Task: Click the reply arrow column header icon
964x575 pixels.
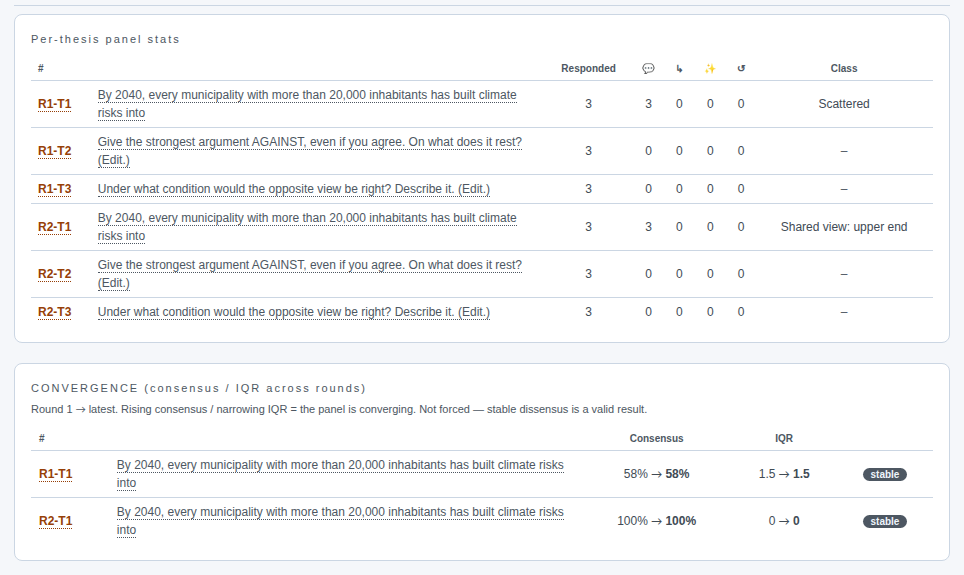Action: click(x=679, y=68)
